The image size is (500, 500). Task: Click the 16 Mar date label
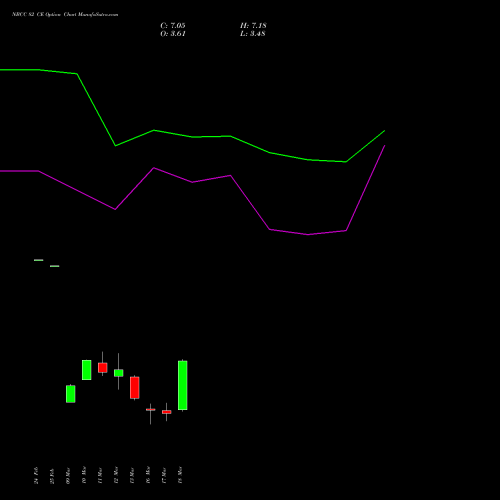click(148, 475)
